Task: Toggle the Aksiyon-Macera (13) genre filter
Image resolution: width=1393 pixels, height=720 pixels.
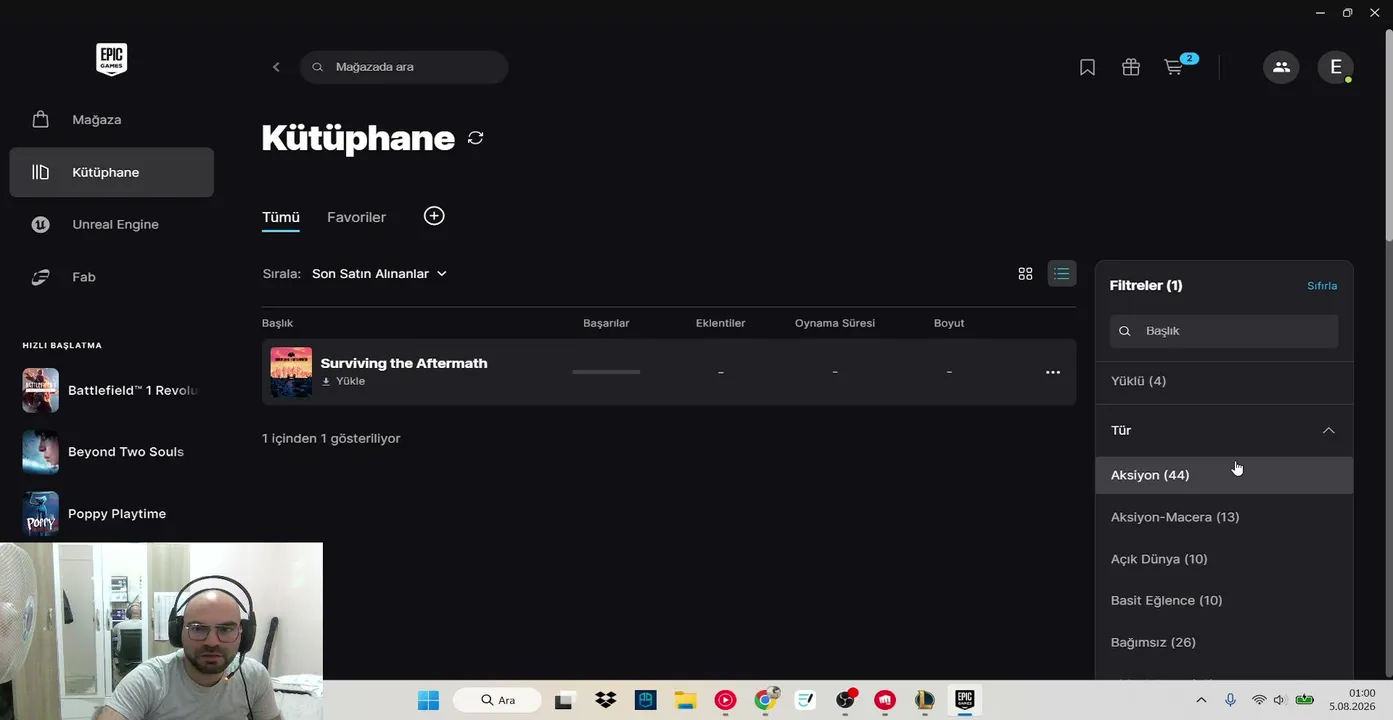Action: click(1224, 517)
